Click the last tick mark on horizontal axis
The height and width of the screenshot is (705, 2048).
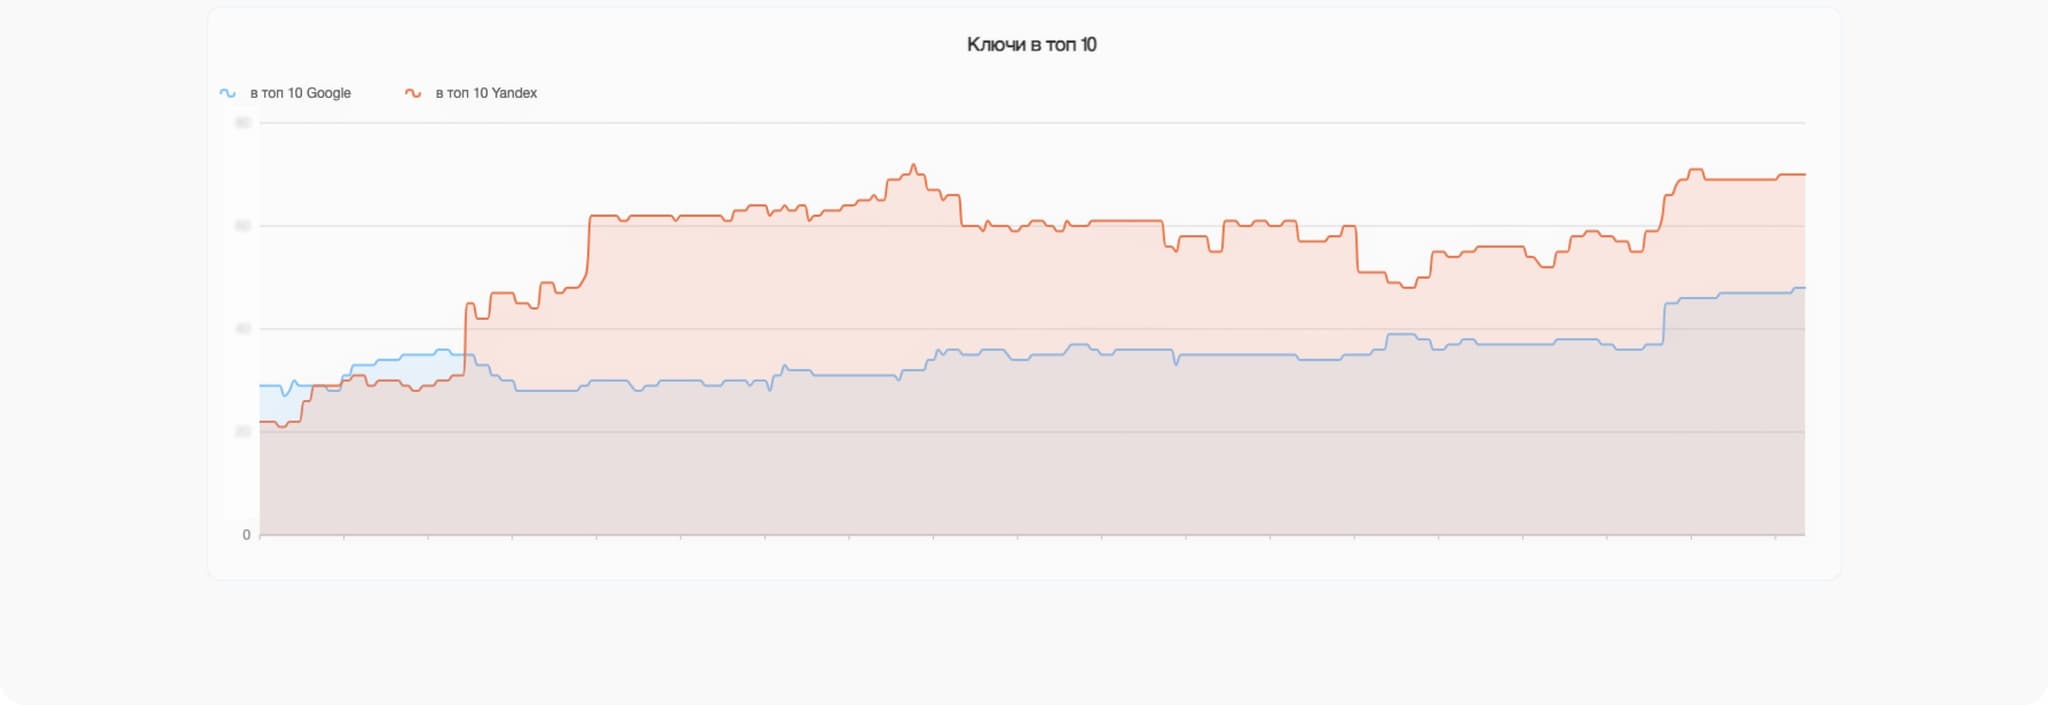tap(1775, 537)
